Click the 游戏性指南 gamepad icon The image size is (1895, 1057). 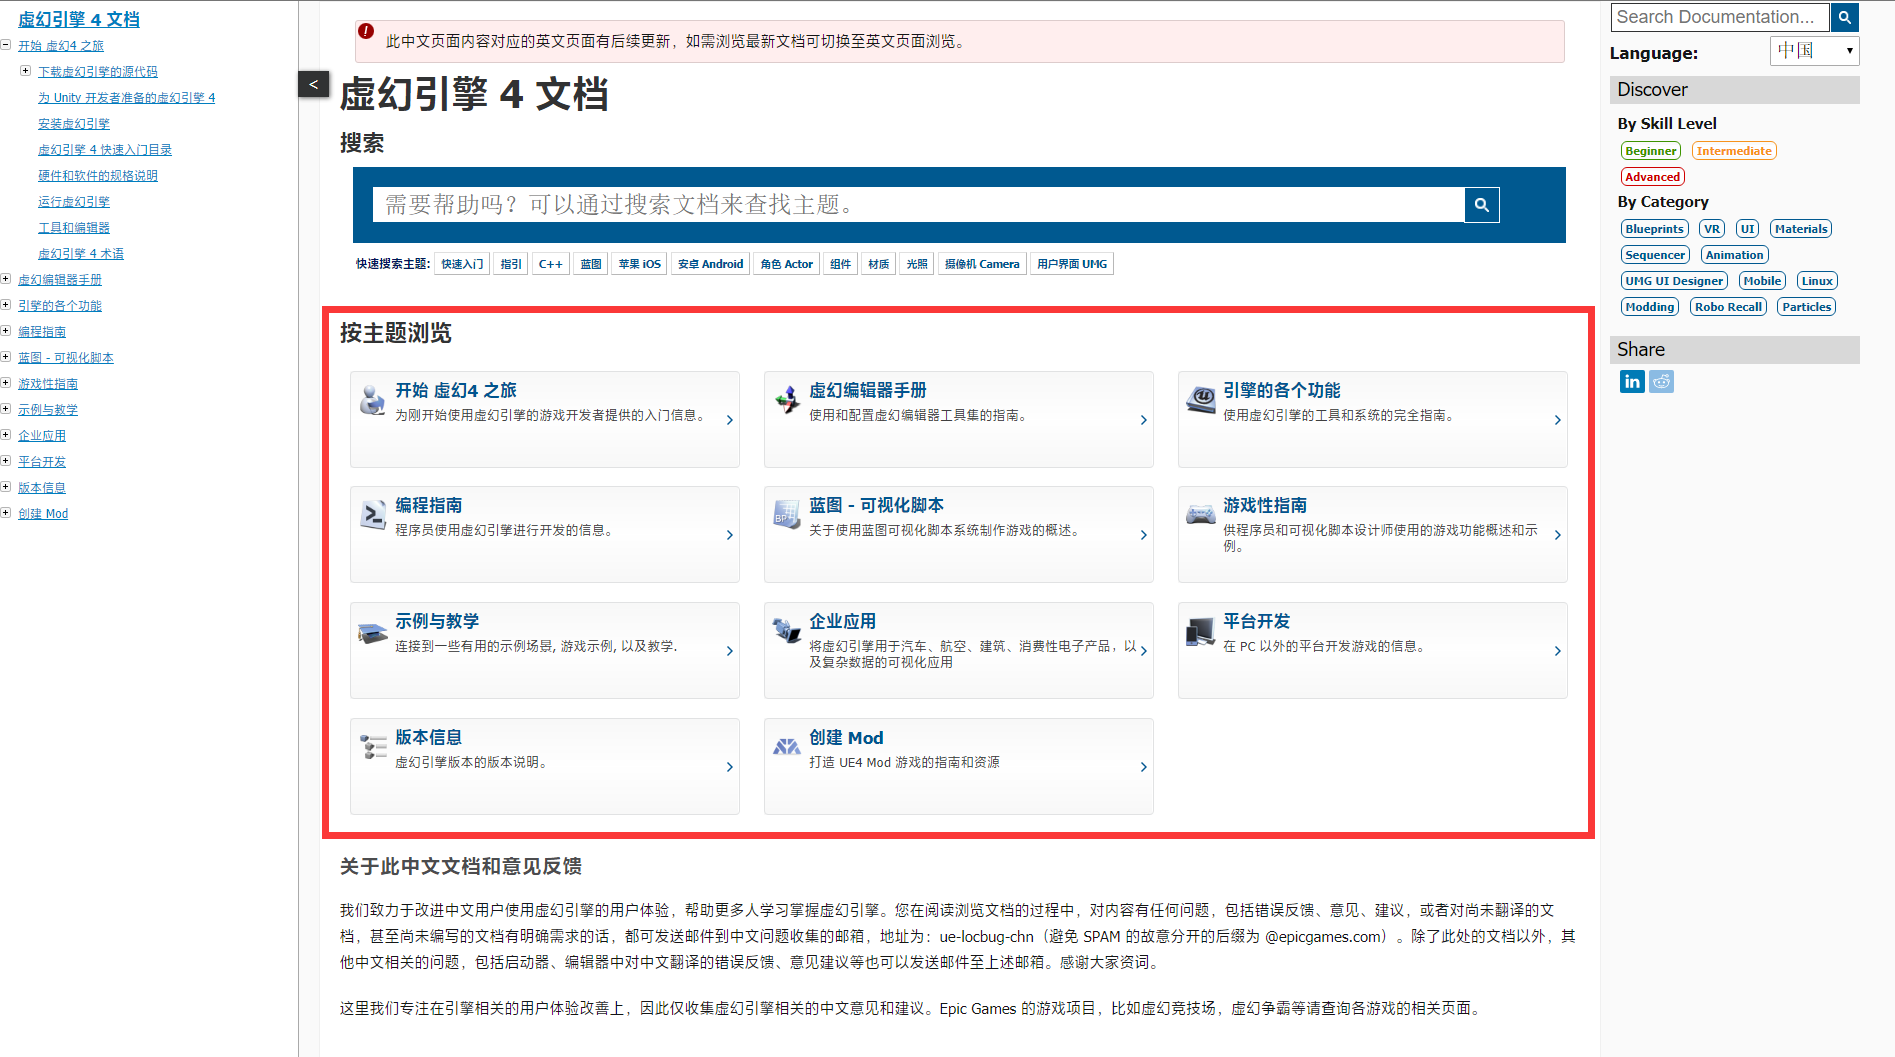click(x=1201, y=514)
